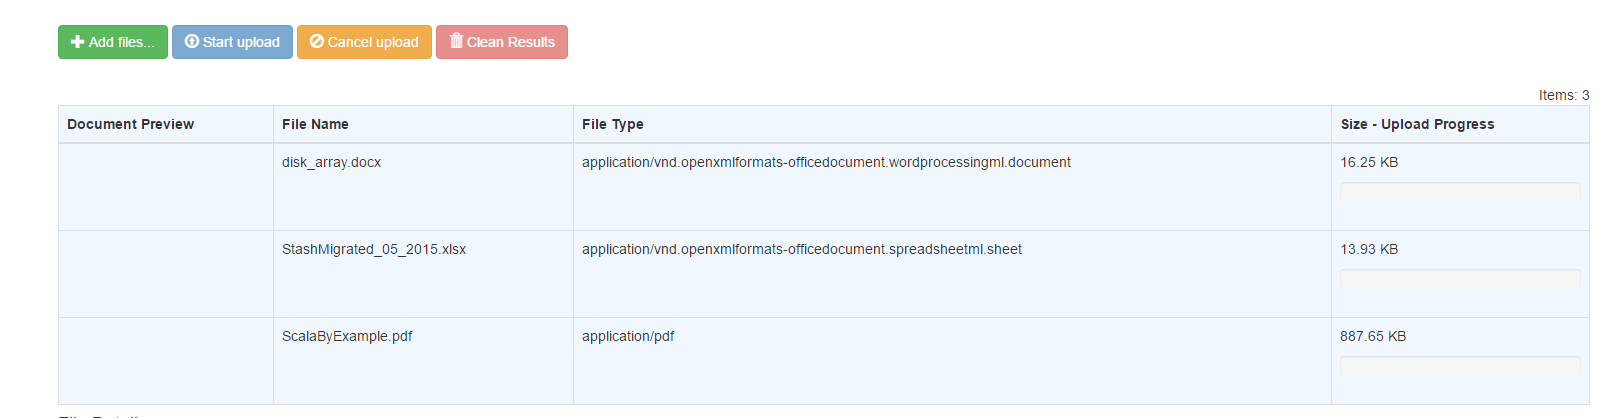Viewport: 1616px width, 418px height.
Task: Click the upload arrow icon on Start upload
Action: pos(192,42)
